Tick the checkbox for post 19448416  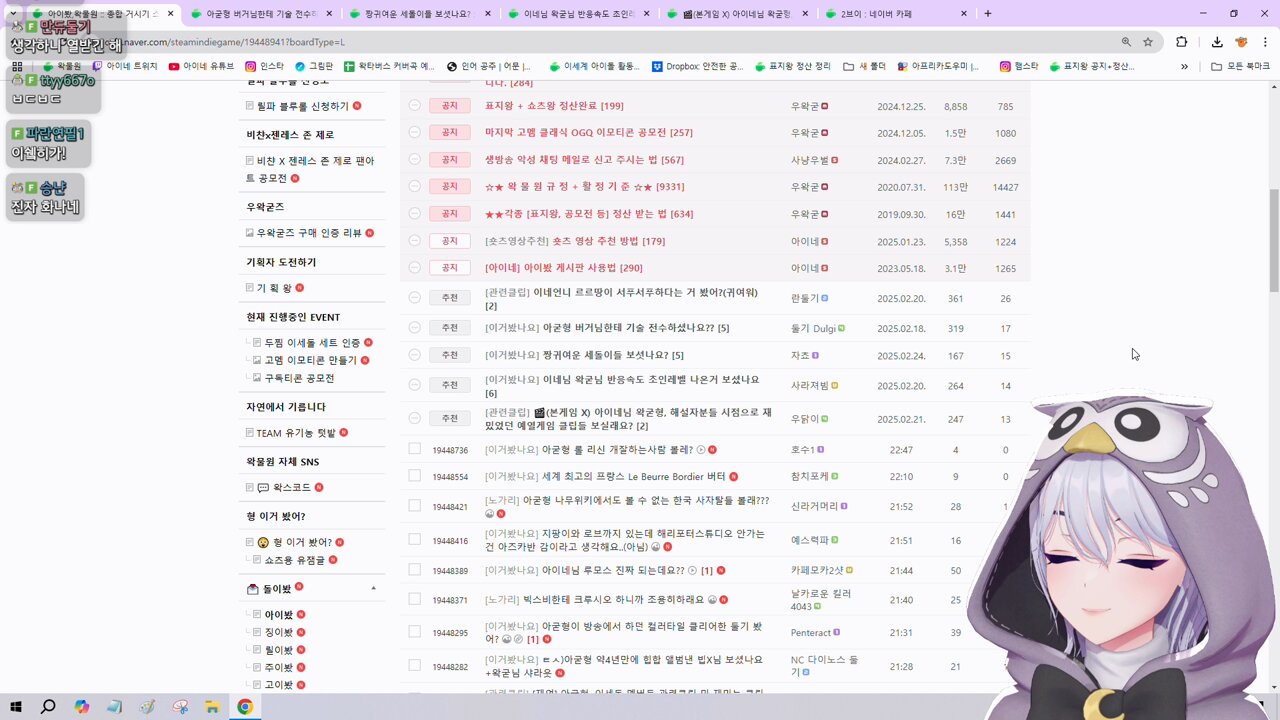(x=415, y=539)
